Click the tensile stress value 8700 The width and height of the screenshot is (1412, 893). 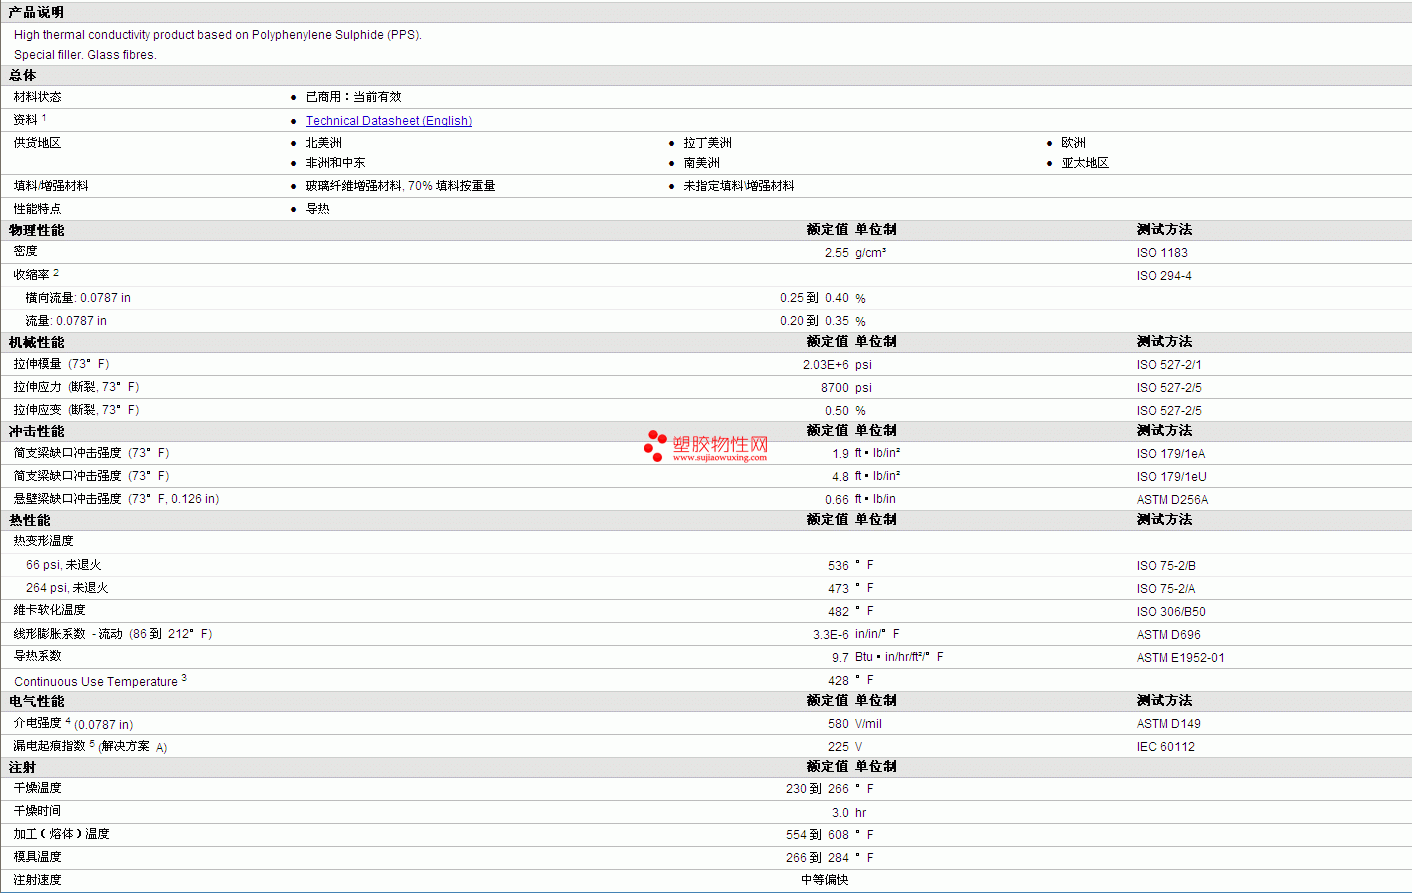pos(835,388)
